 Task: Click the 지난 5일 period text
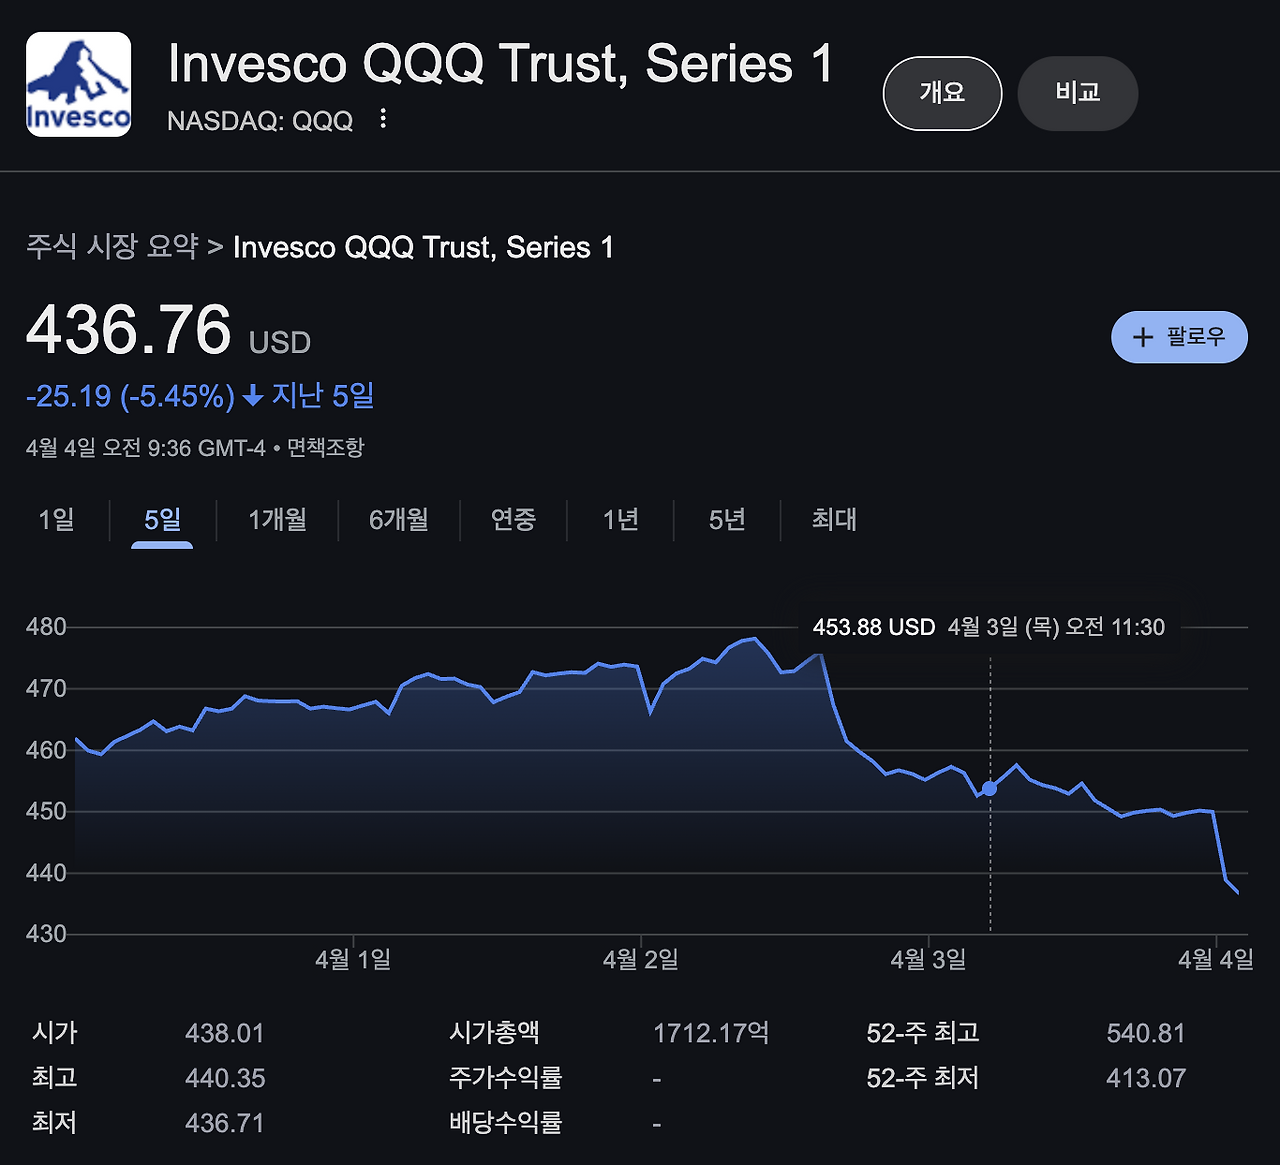tap(323, 396)
